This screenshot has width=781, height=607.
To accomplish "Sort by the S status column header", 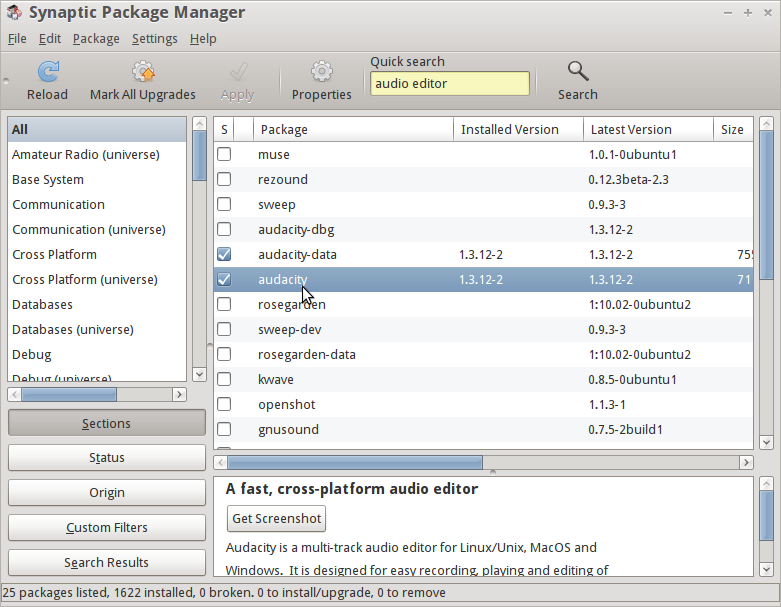I will [224, 129].
